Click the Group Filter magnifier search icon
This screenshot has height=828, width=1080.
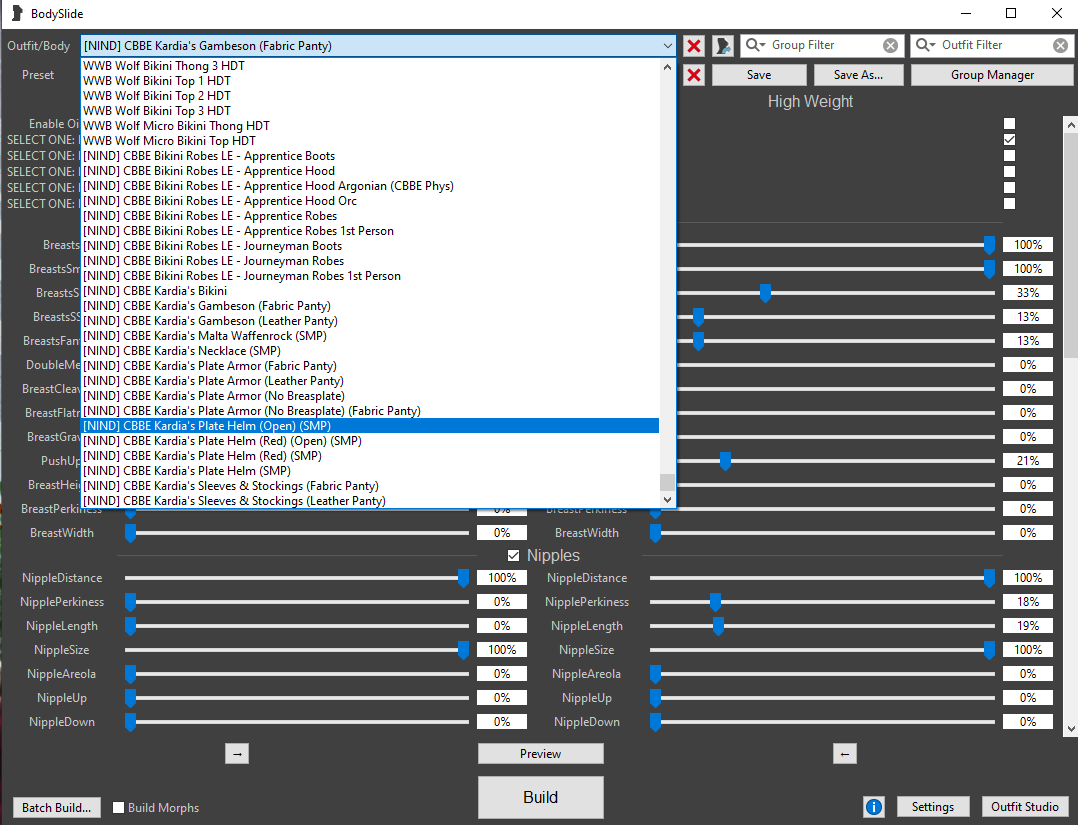coord(755,45)
